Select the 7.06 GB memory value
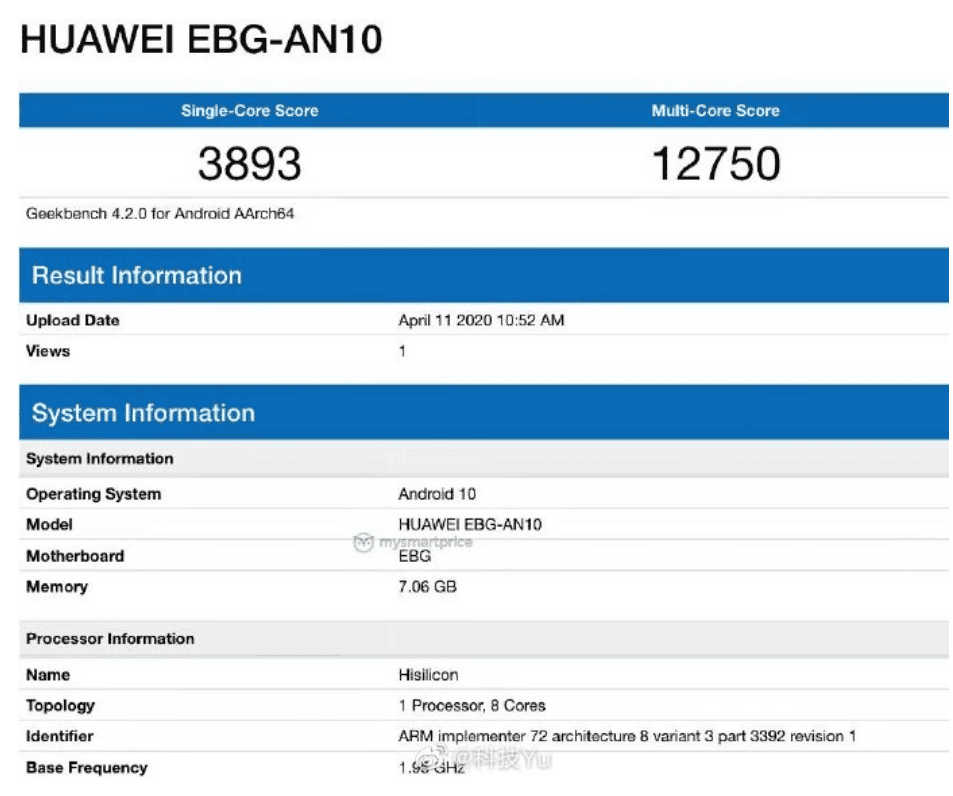953x796 pixels. click(x=427, y=587)
